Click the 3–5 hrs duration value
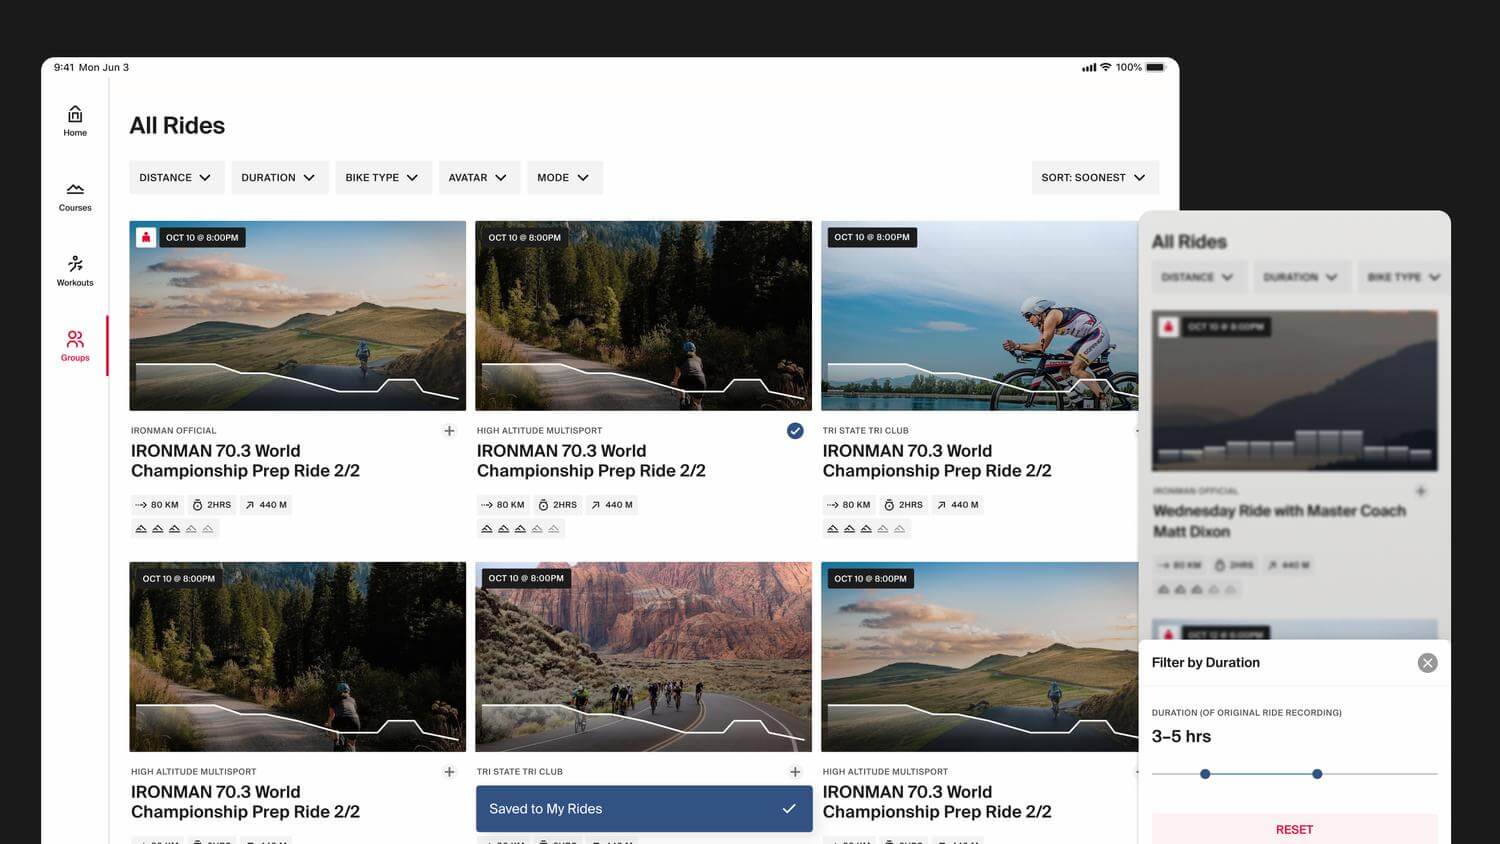 click(1181, 737)
